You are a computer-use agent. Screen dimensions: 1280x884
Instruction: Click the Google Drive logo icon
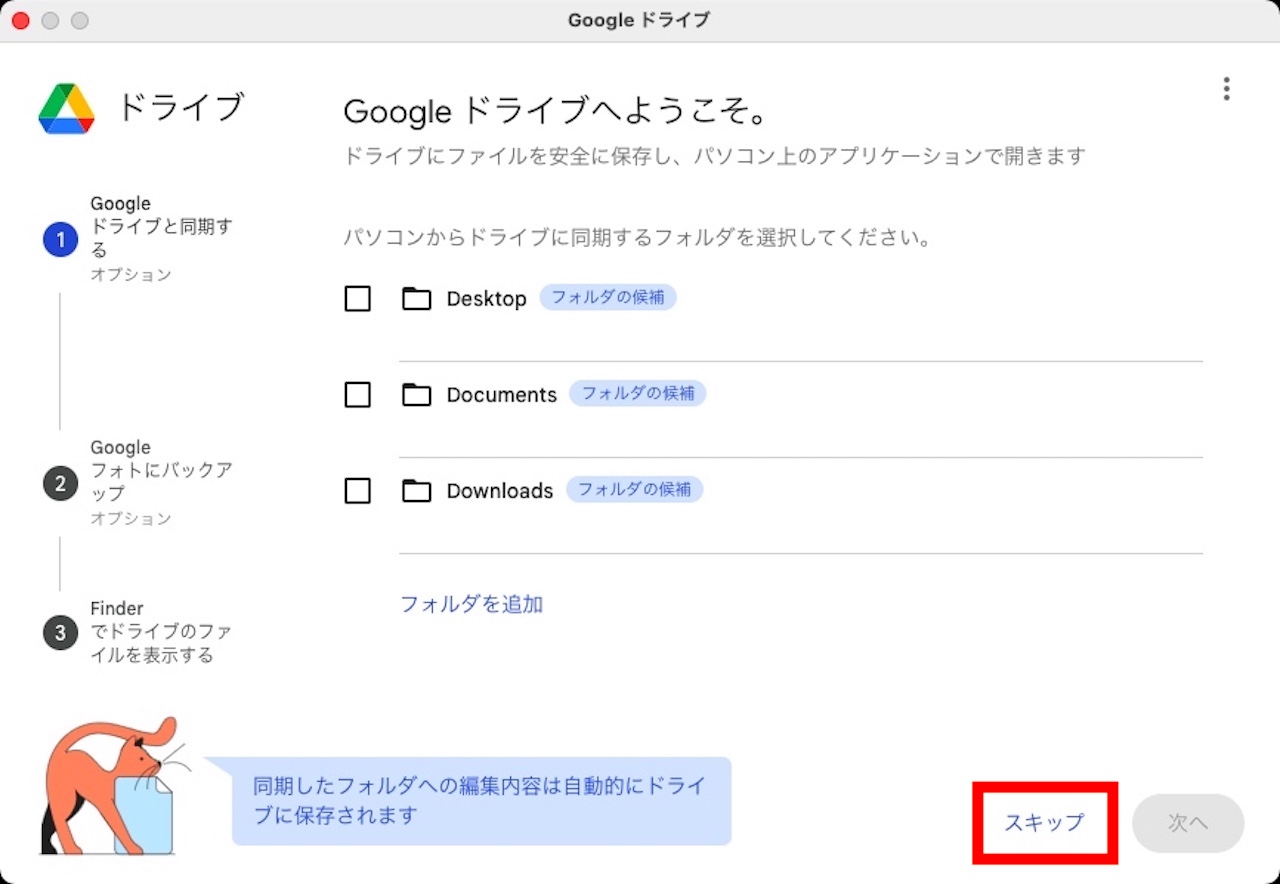[x=66, y=109]
